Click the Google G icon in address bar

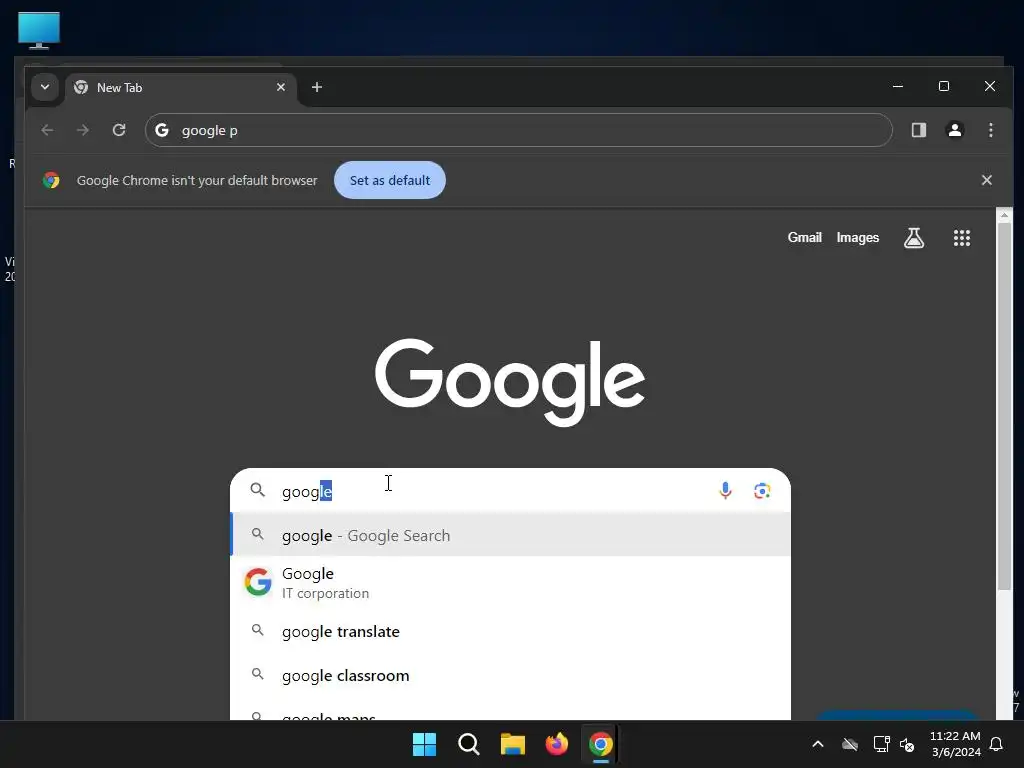pos(162,130)
